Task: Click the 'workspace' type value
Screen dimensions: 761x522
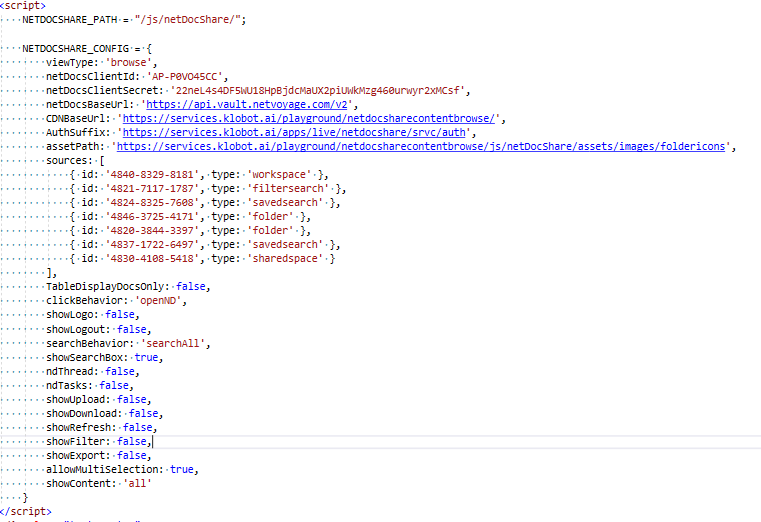Action: (279, 175)
